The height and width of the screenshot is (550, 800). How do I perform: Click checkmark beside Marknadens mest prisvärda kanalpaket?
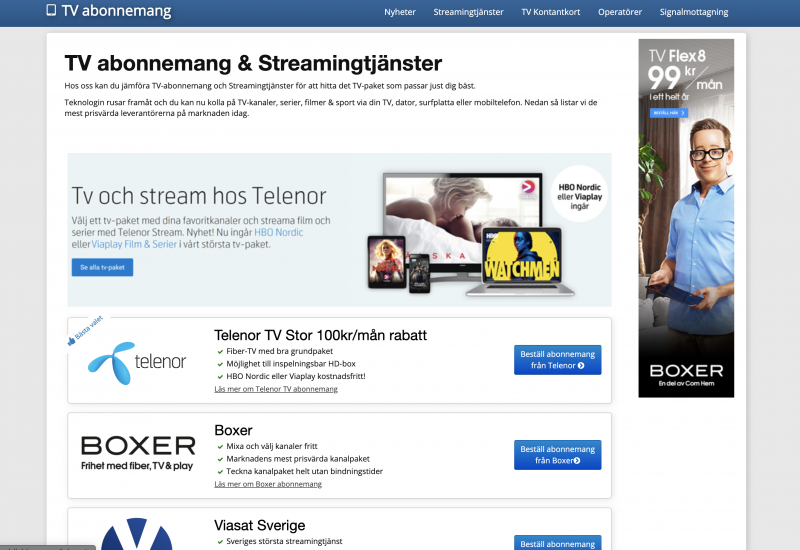point(220,459)
